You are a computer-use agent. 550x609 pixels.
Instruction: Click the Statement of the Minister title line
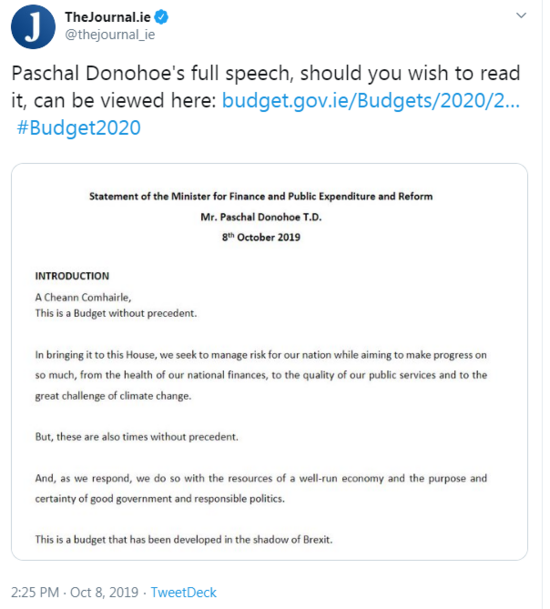[261, 197]
